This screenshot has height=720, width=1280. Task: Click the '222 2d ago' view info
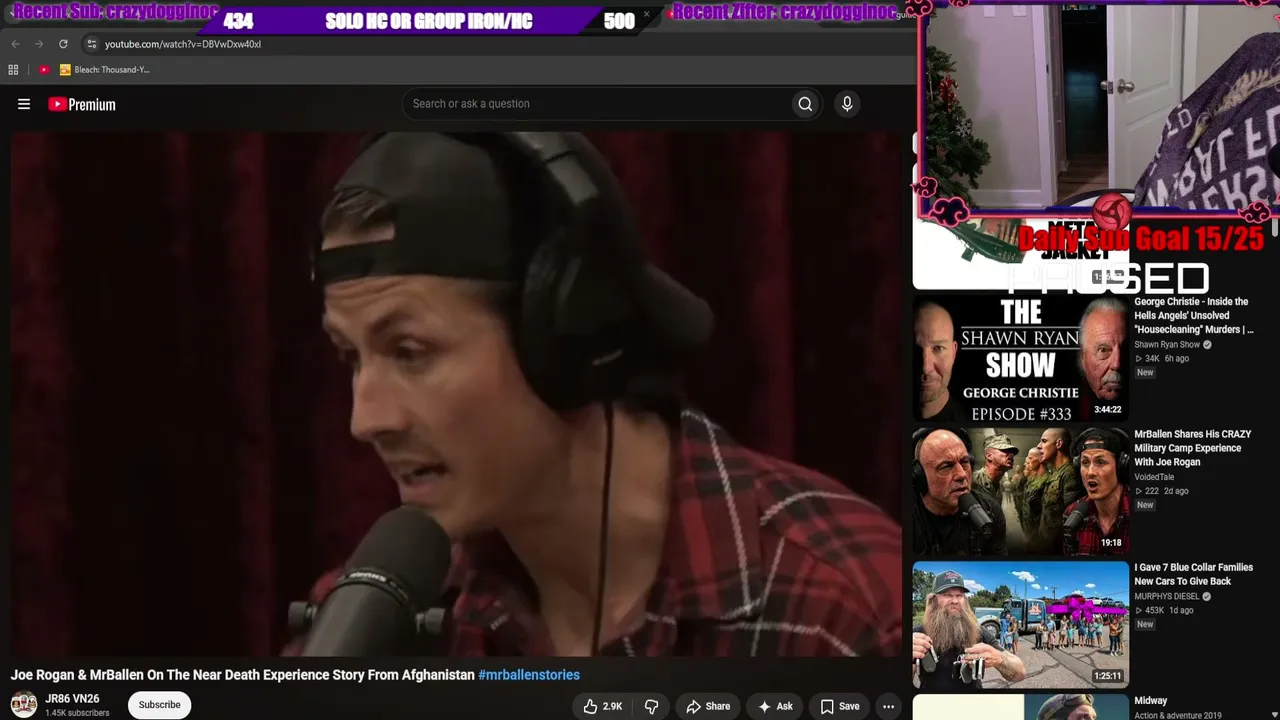pyautogui.click(x=1161, y=492)
